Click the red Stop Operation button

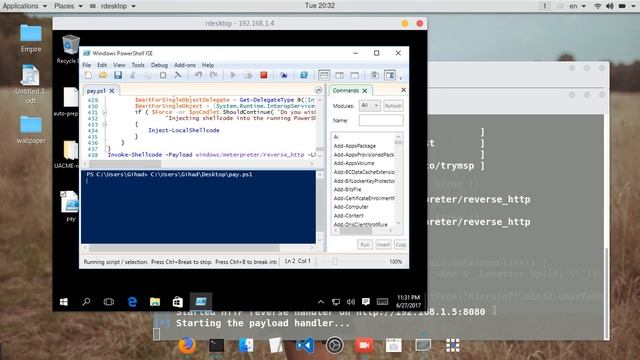(264, 75)
